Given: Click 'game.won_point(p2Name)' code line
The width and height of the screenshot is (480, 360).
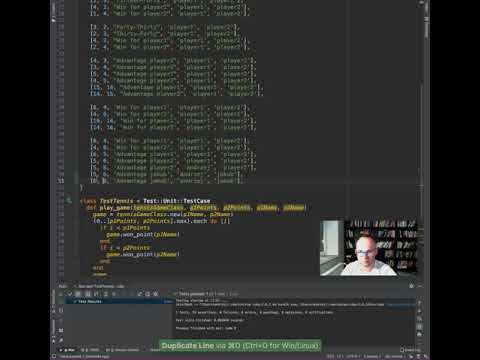Looking at the screenshot, I should coord(143,254).
